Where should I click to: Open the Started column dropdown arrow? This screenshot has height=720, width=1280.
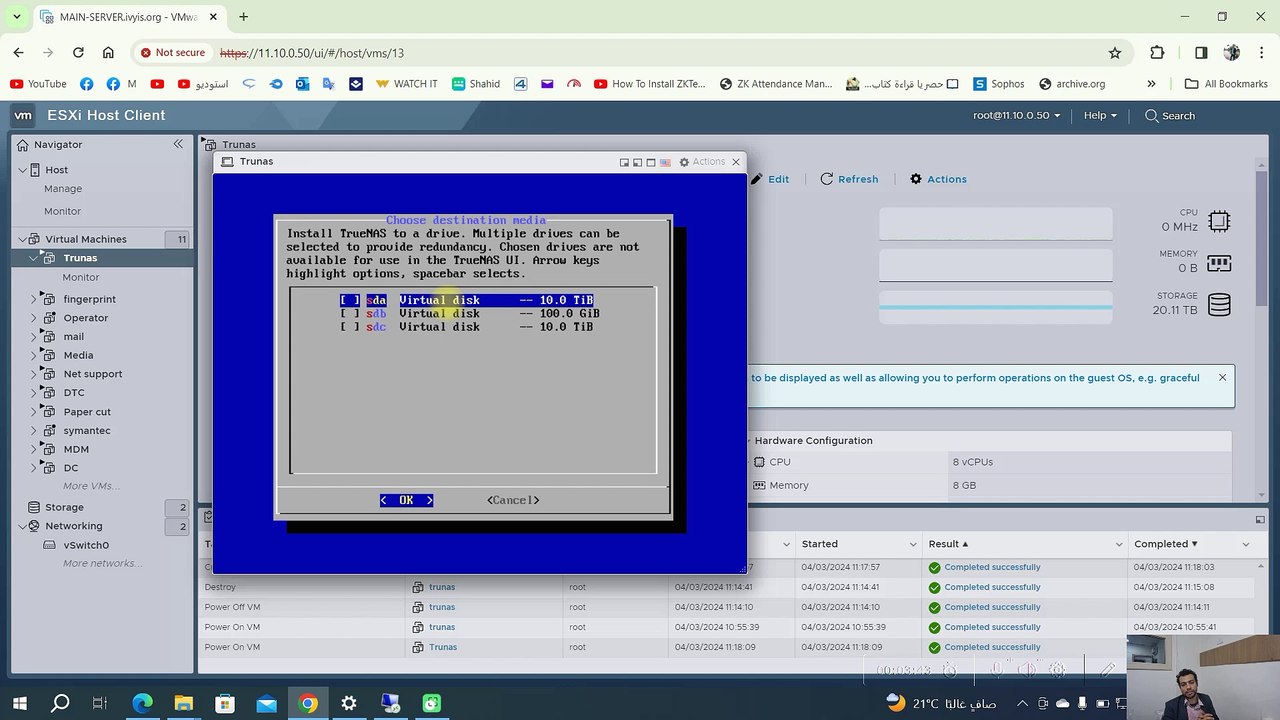(913, 544)
